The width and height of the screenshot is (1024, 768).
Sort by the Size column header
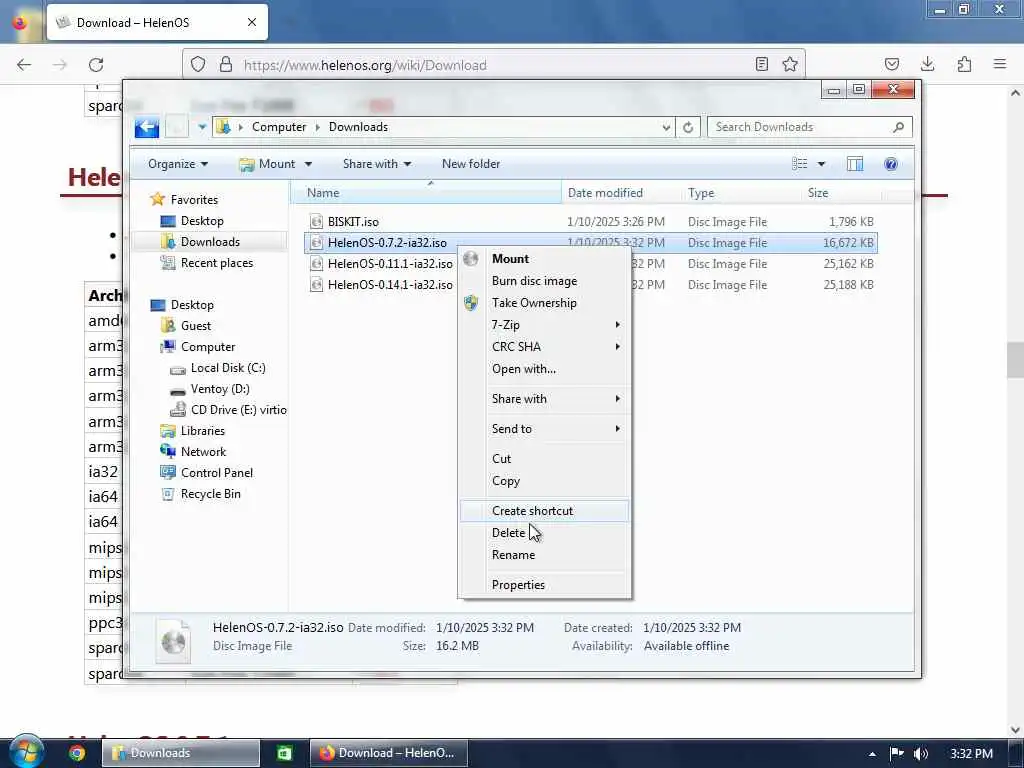843,193
